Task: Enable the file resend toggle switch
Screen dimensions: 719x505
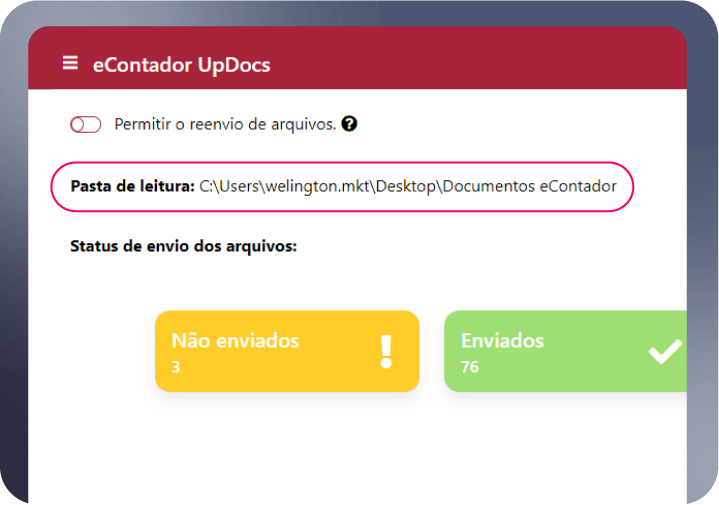Action: pos(86,125)
